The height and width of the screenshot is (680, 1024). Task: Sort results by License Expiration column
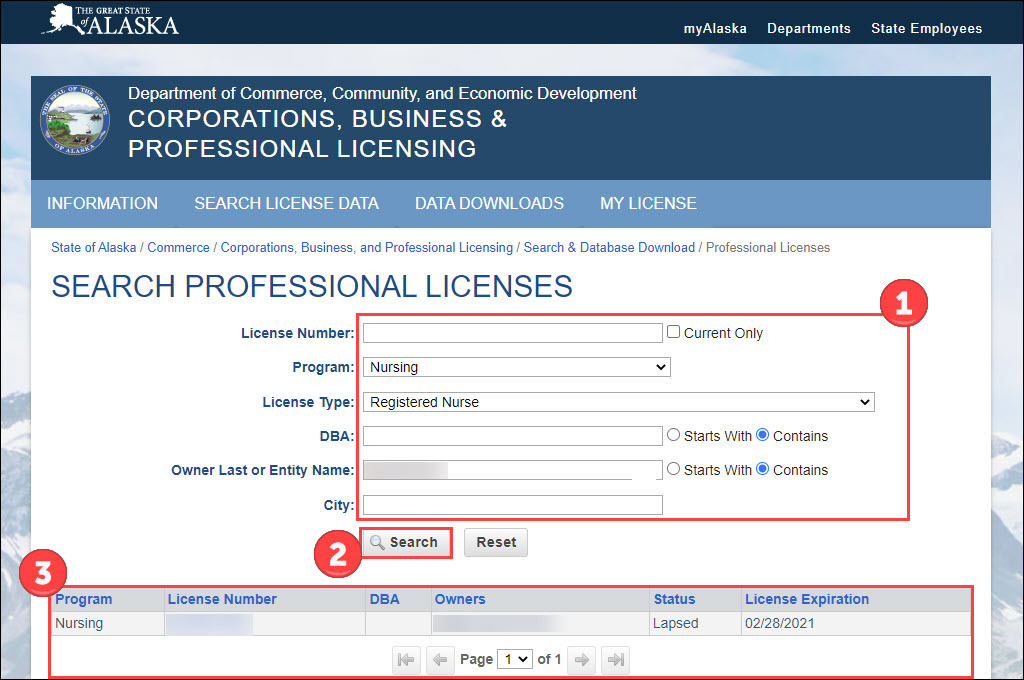coord(807,599)
